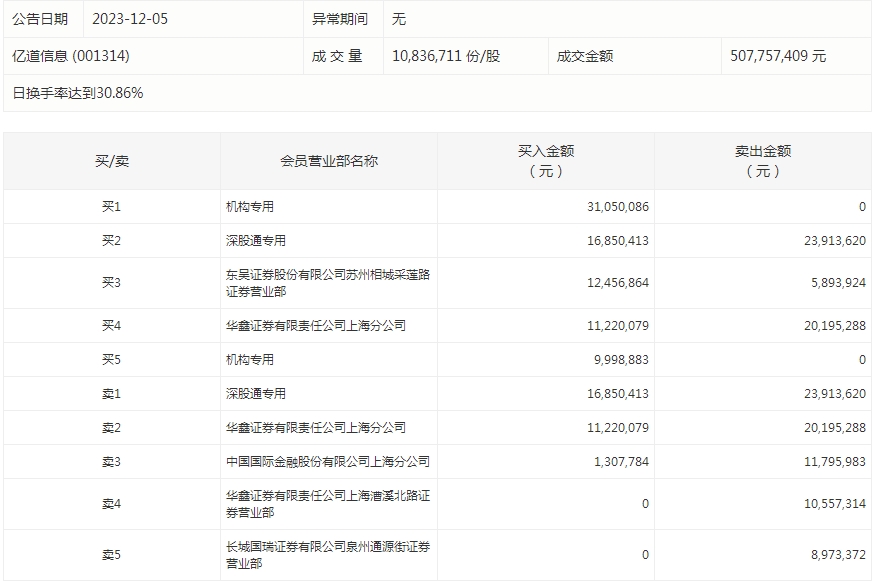Select 机构专用 in the 买5 row

250,359
